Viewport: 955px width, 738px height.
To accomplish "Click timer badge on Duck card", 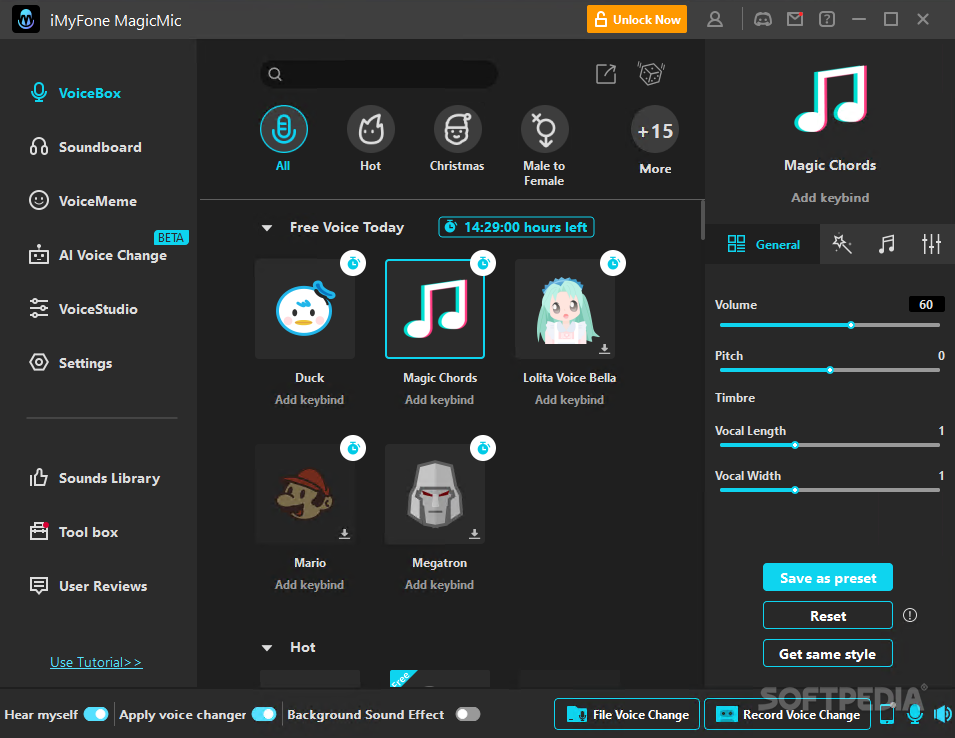I will (353, 263).
